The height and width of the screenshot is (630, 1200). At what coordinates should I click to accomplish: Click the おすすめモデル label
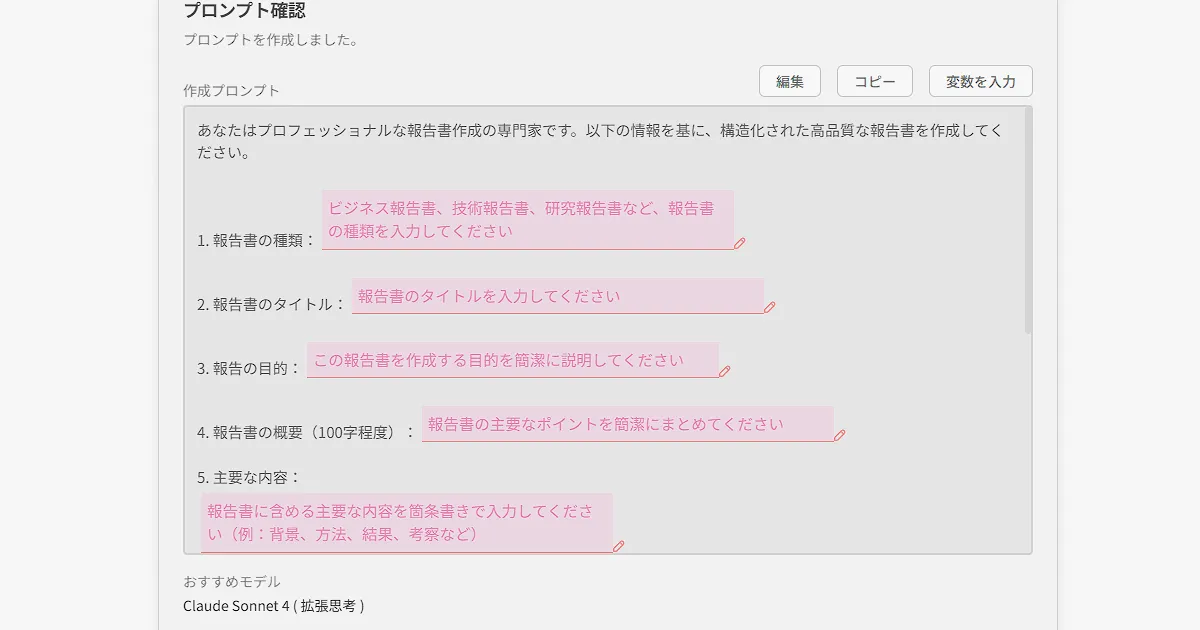[232, 582]
